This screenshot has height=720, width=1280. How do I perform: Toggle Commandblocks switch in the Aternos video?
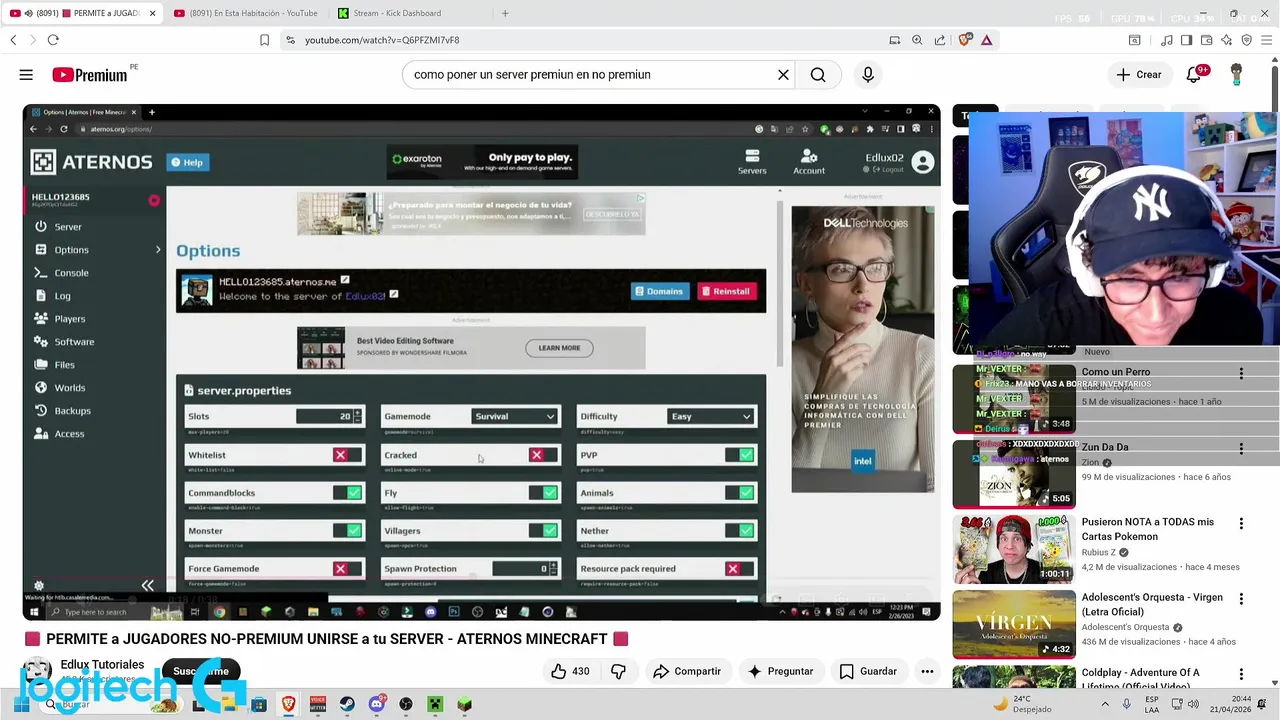(x=348, y=493)
